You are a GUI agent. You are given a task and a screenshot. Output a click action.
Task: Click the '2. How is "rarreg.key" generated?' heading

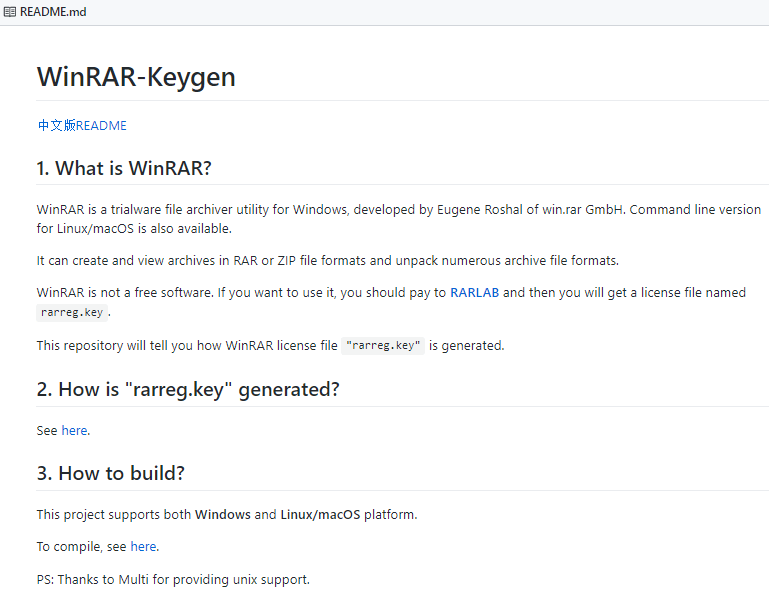(188, 389)
